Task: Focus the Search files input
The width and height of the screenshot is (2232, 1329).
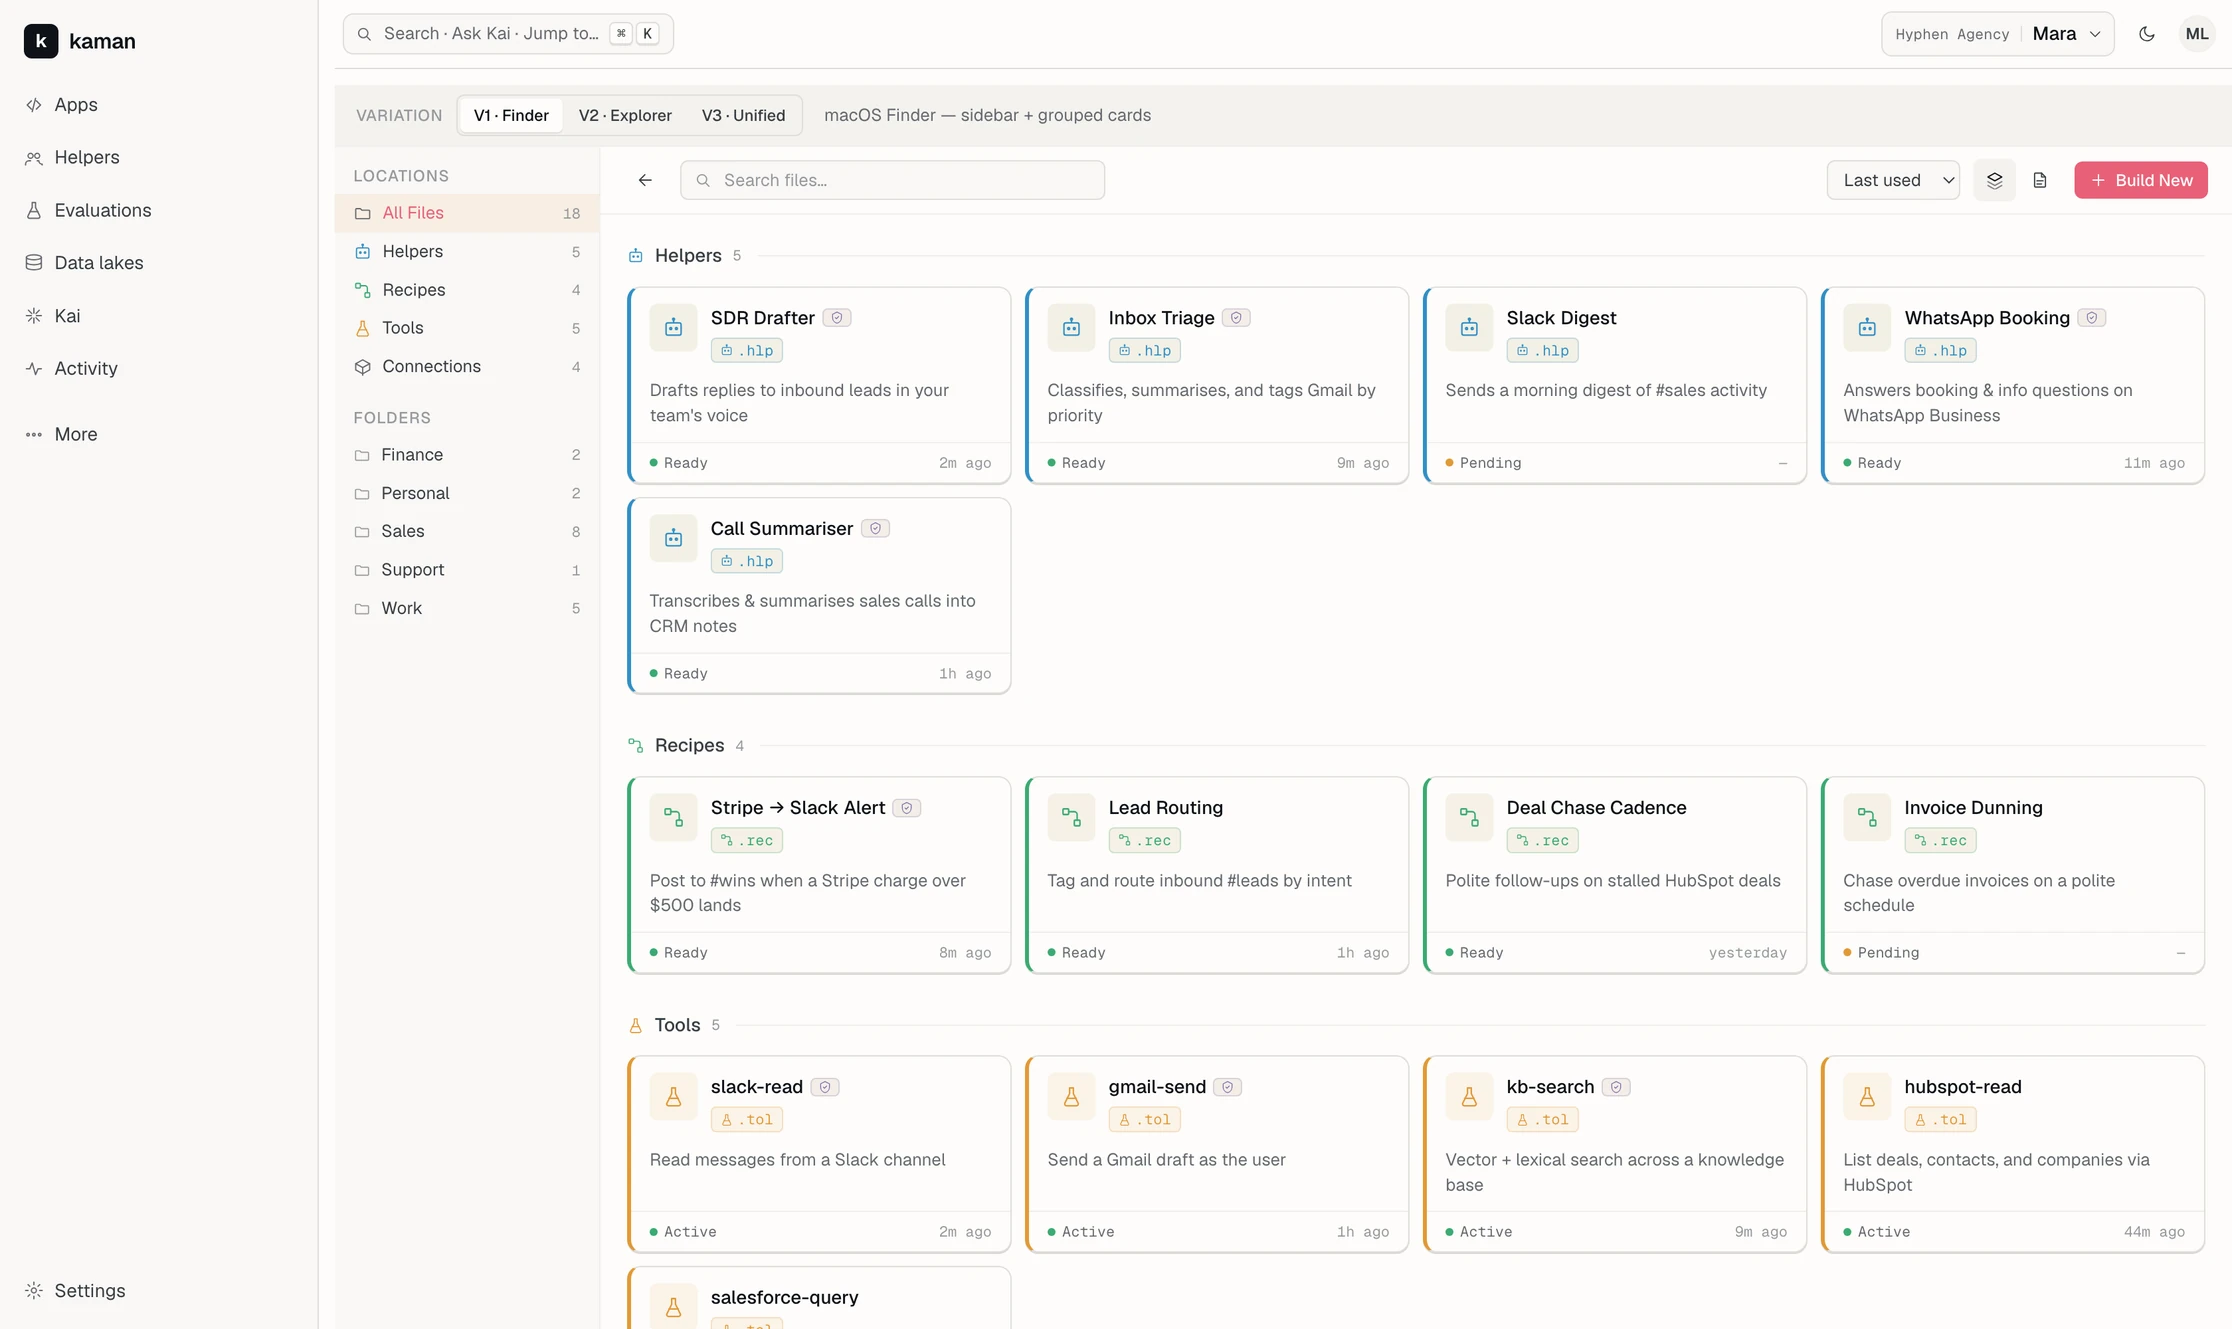Action: point(892,180)
